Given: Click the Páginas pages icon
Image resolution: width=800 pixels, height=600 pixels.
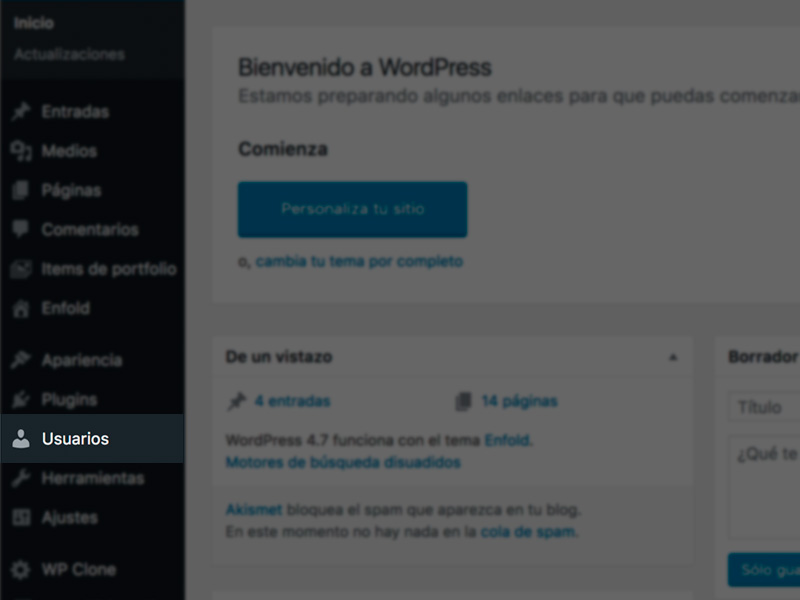Looking at the screenshot, I should [21, 190].
